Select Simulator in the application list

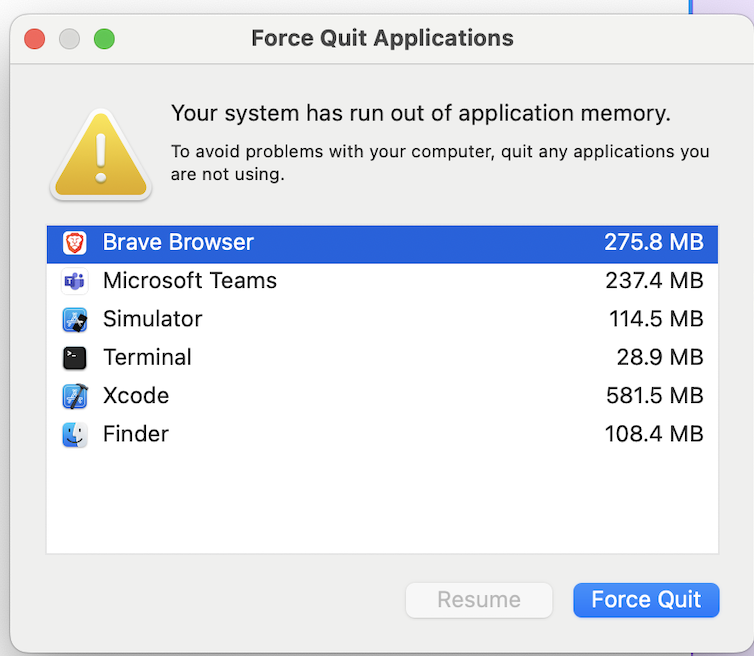382,319
